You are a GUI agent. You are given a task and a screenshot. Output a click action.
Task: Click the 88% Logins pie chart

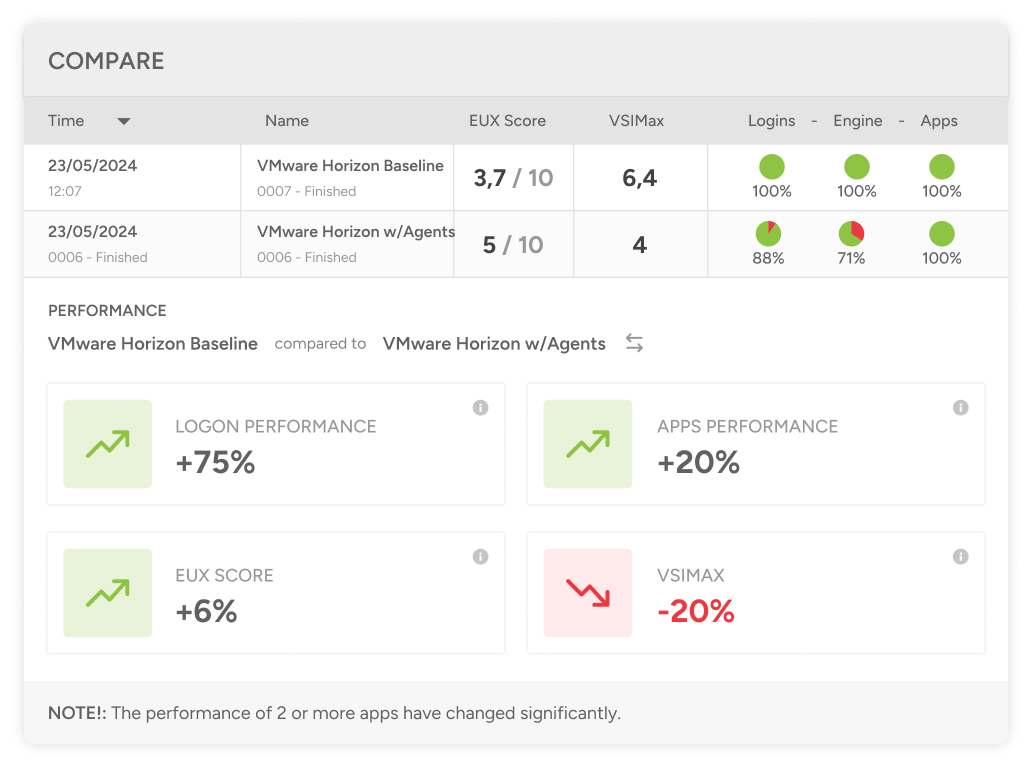pos(768,234)
